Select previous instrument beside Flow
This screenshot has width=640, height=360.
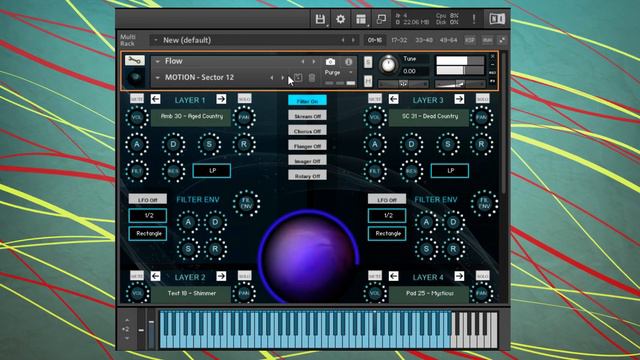pyautogui.click(x=303, y=62)
